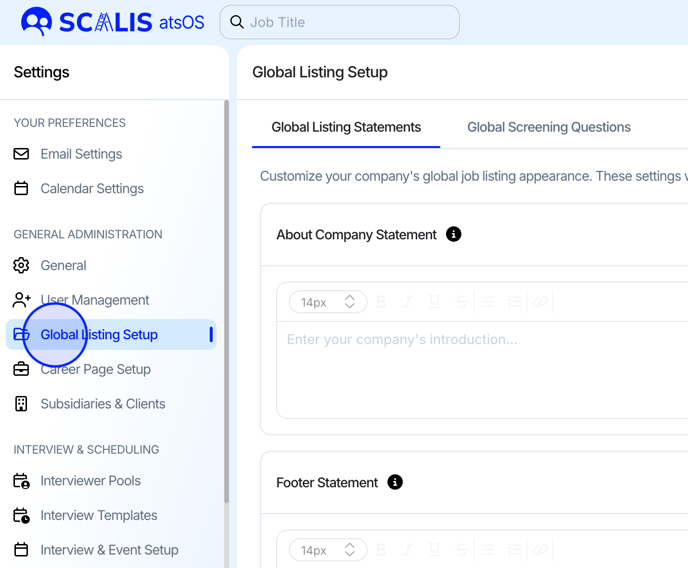Open font size dropdown in About Company editor

[x=327, y=301]
